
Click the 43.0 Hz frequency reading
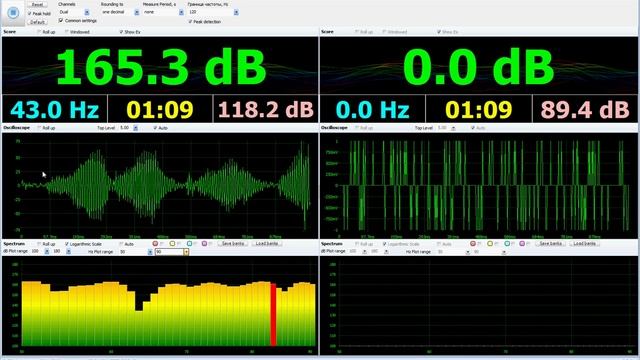coord(55,109)
